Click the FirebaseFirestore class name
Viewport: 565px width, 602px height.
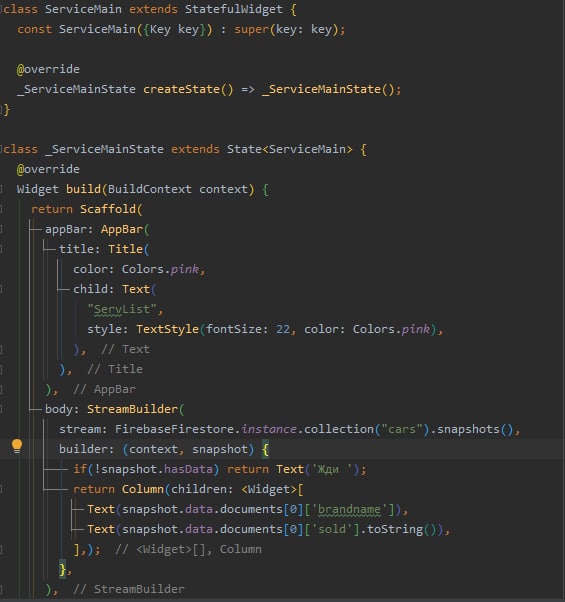click(174, 429)
